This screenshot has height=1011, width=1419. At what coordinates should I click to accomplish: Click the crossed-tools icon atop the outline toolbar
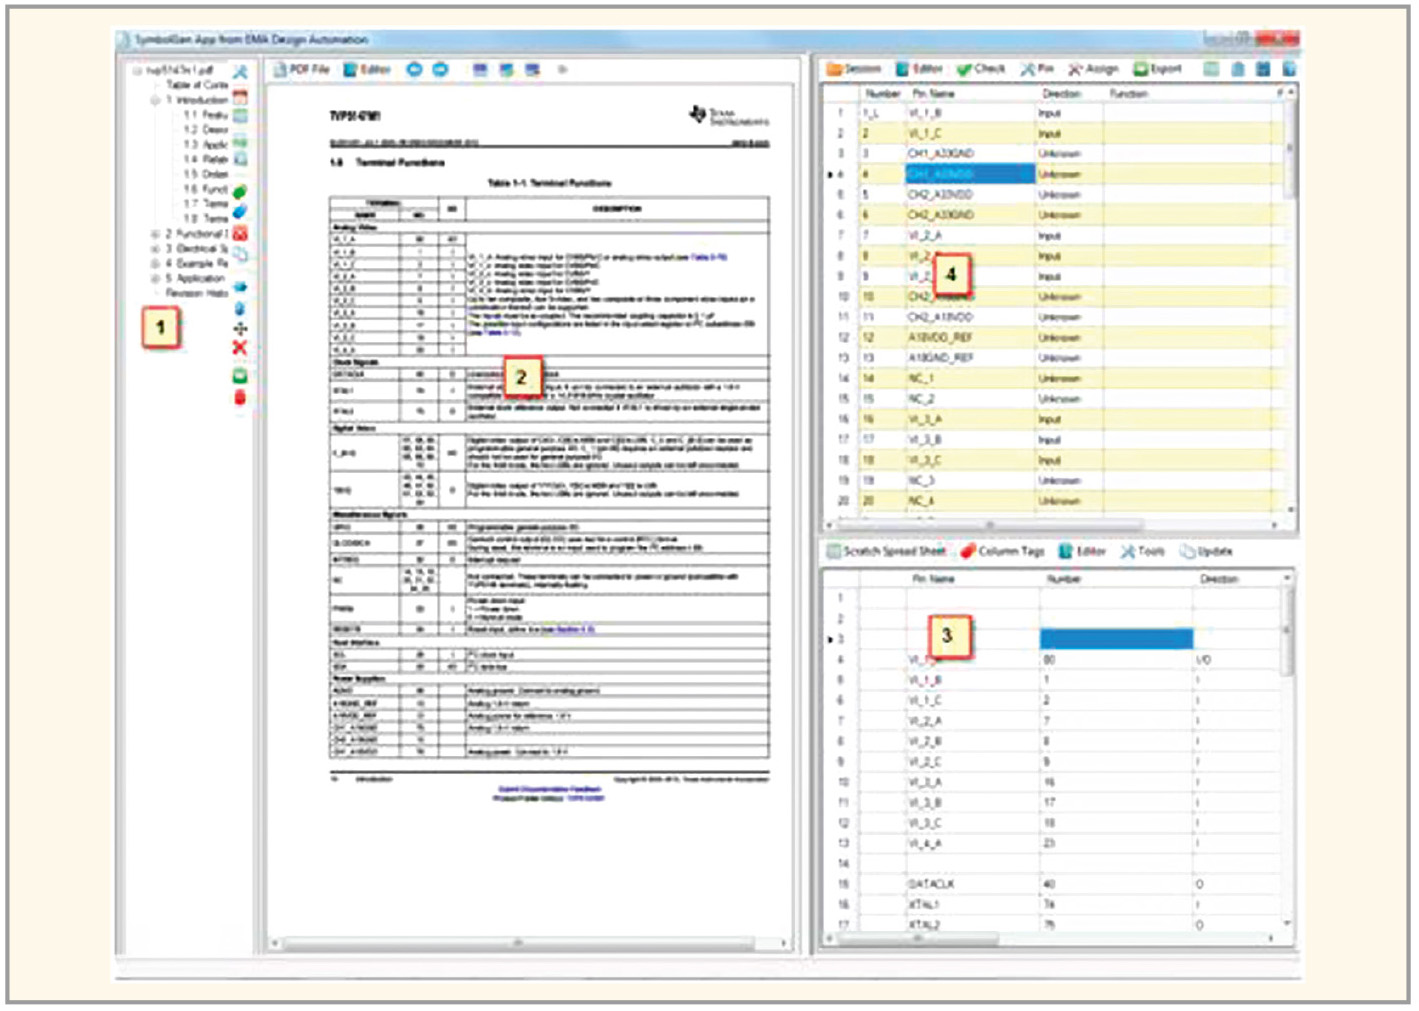(x=240, y=72)
